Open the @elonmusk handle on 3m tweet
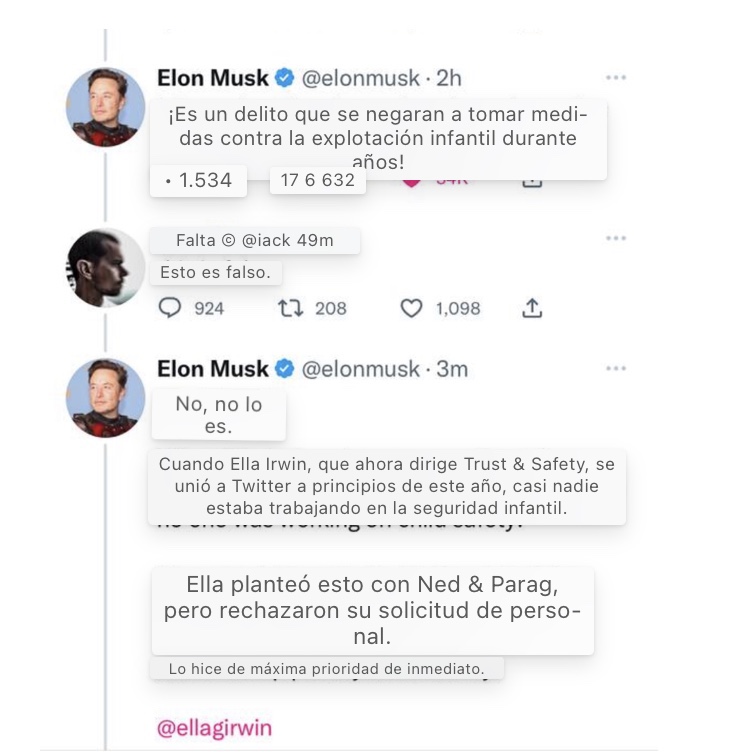 point(360,369)
